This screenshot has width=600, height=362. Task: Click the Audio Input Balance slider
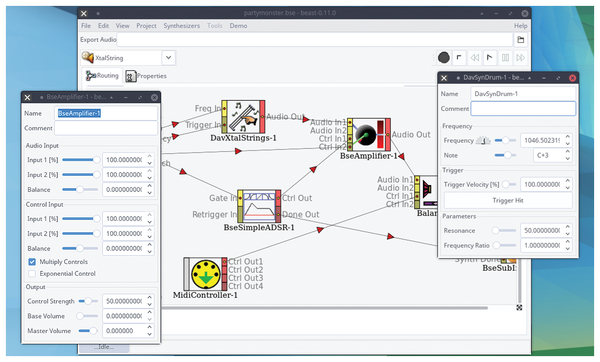pyautogui.click(x=80, y=189)
